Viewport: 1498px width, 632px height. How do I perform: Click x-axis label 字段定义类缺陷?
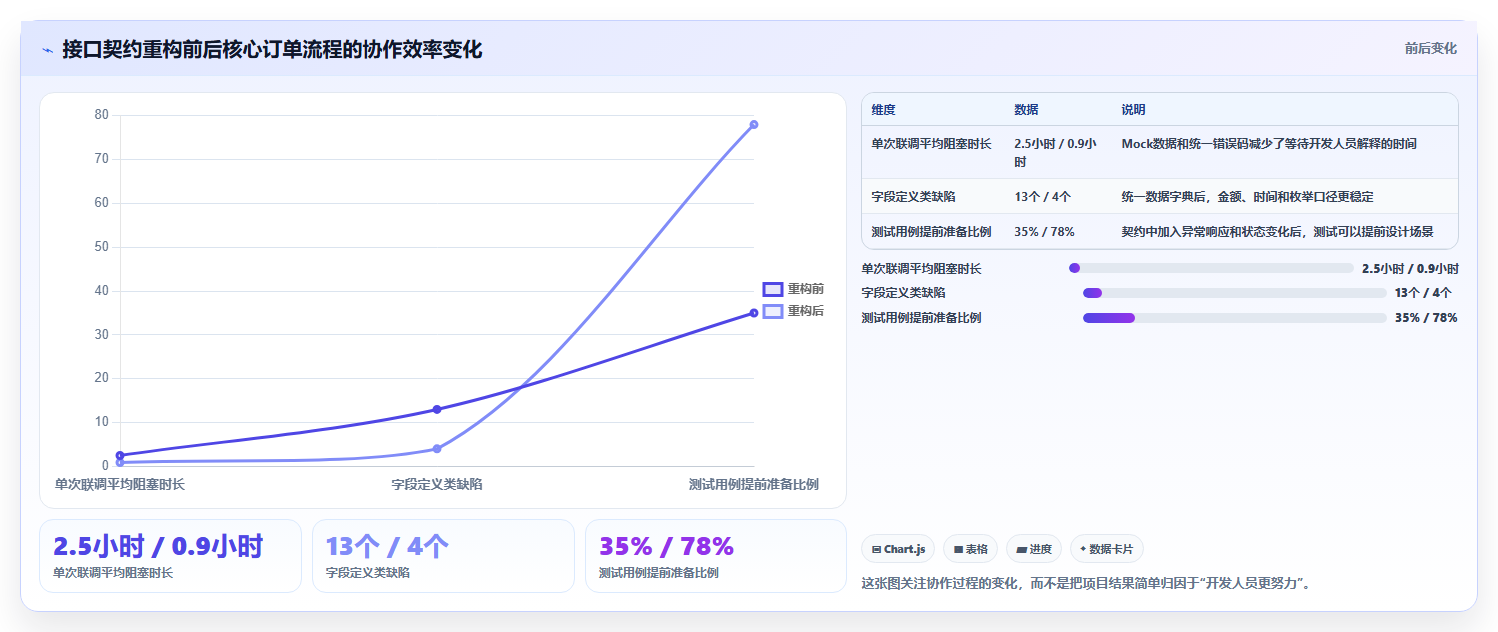coord(437,484)
